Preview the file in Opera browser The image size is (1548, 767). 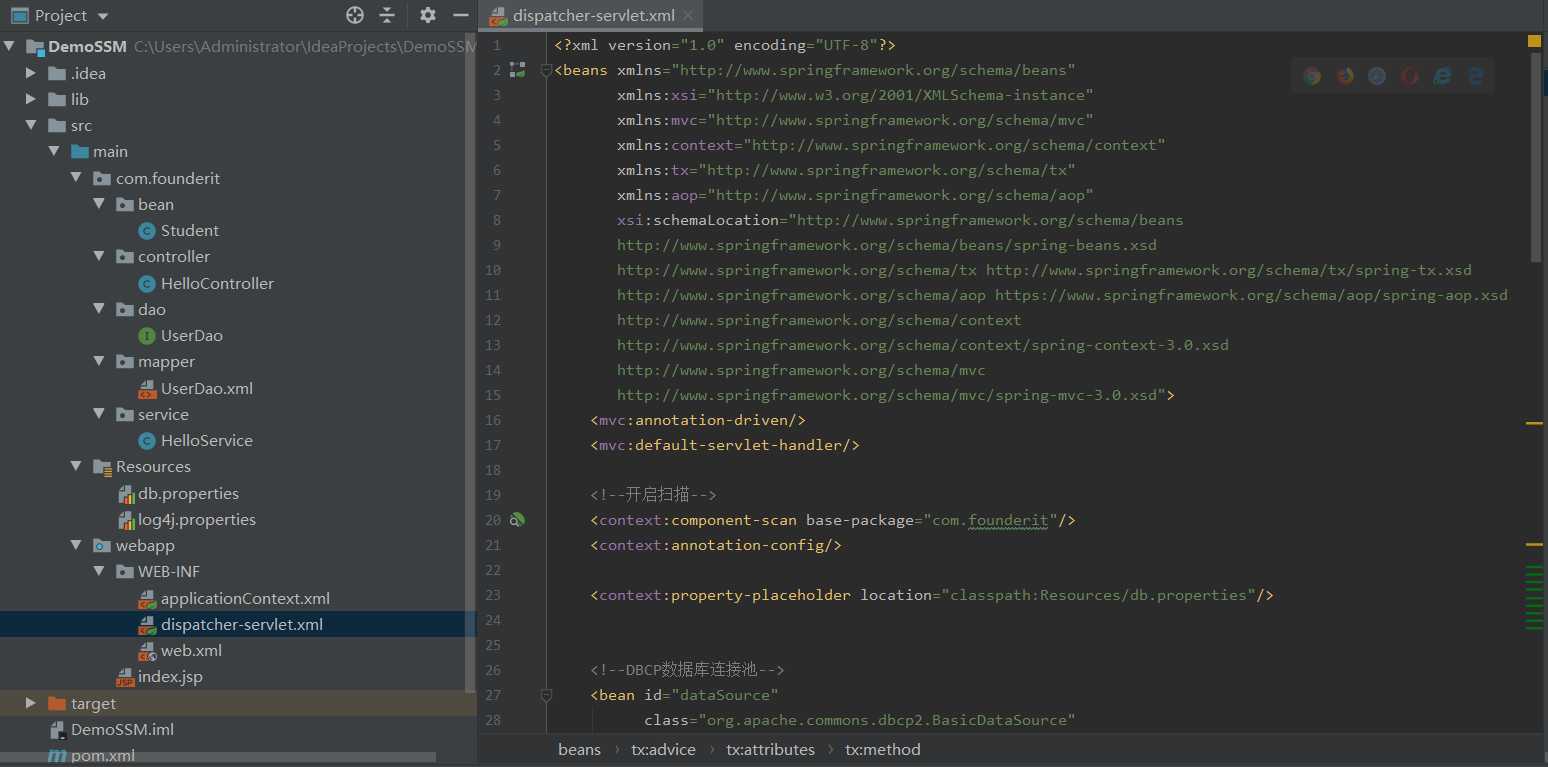click(x=1410, y=76)
